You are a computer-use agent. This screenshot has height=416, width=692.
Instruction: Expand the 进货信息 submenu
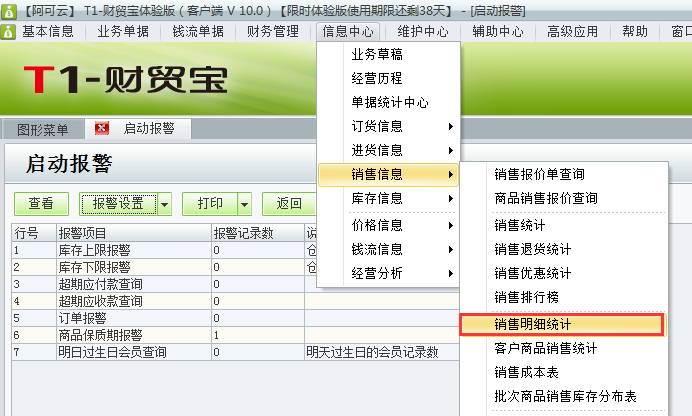(388, 150)
